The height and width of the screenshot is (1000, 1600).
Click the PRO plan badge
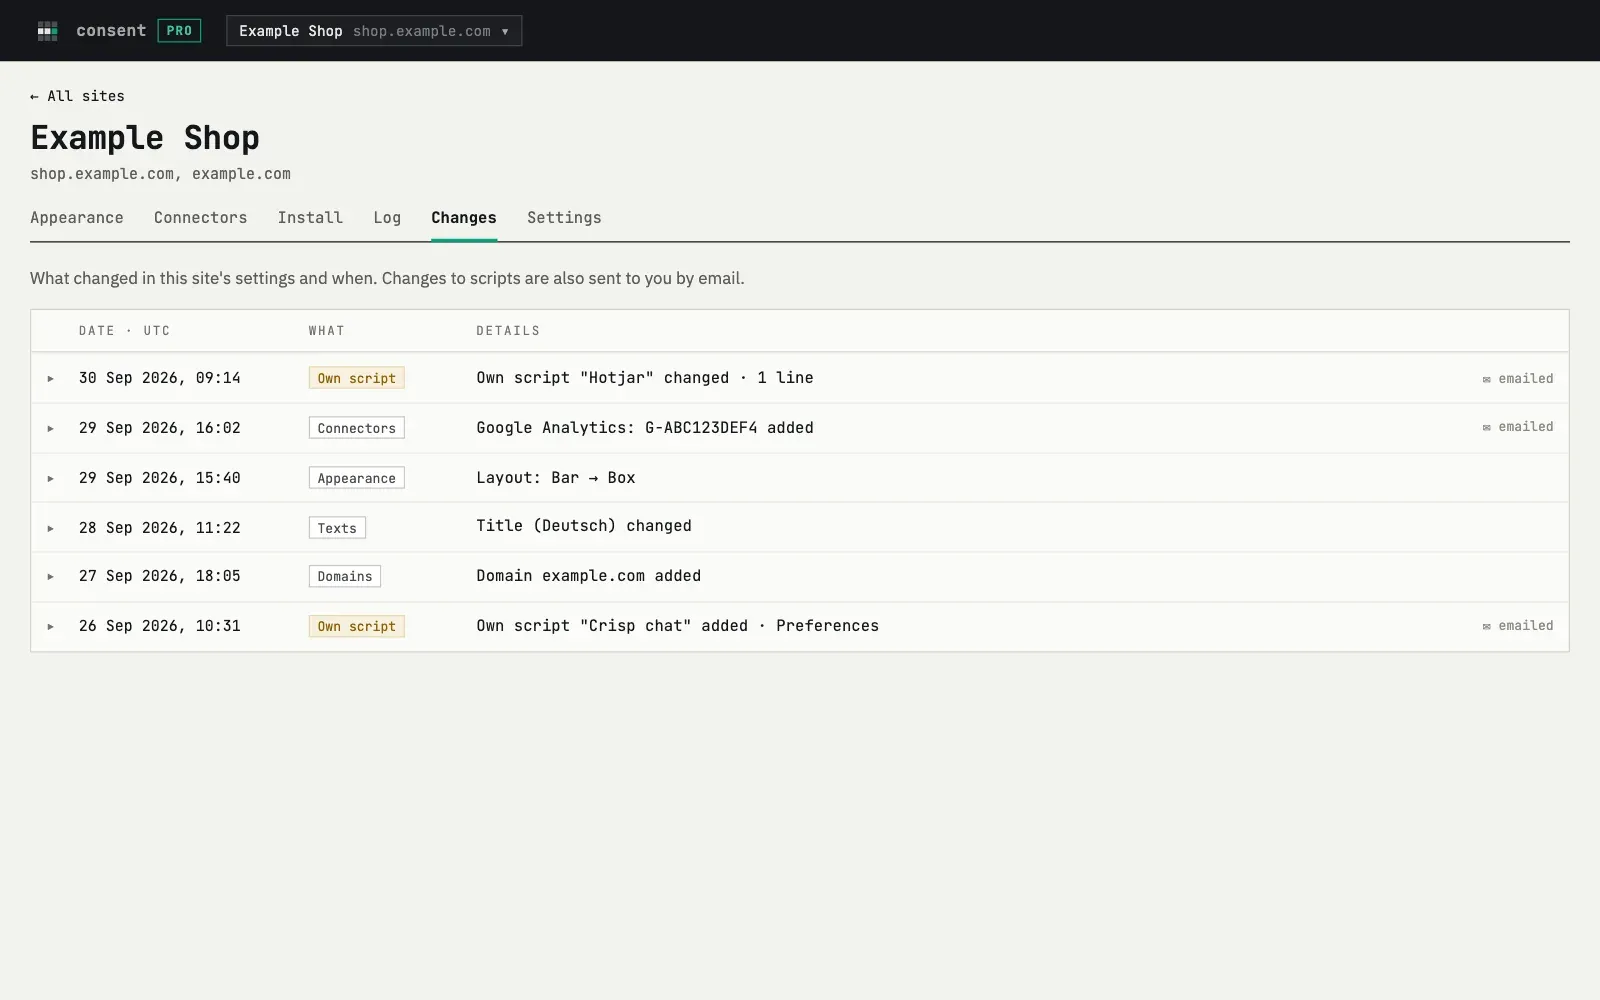point(179,31)
